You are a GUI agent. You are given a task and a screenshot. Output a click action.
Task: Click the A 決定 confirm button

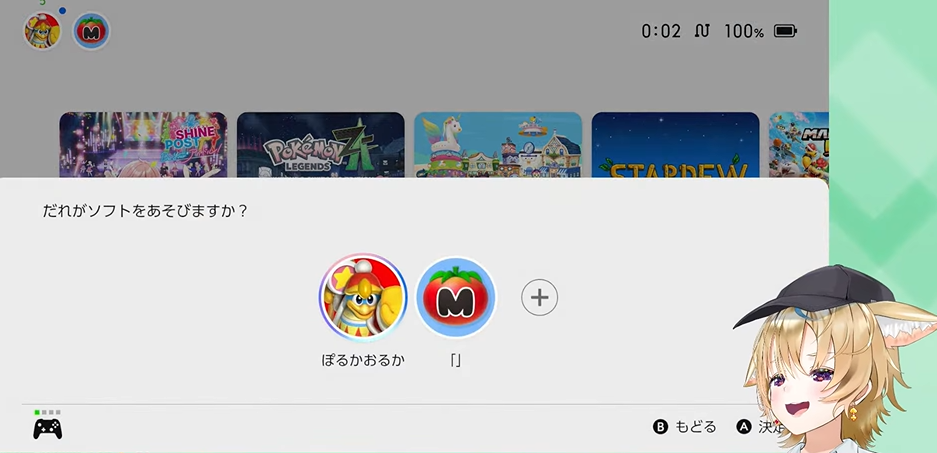(x=760, y=427)
